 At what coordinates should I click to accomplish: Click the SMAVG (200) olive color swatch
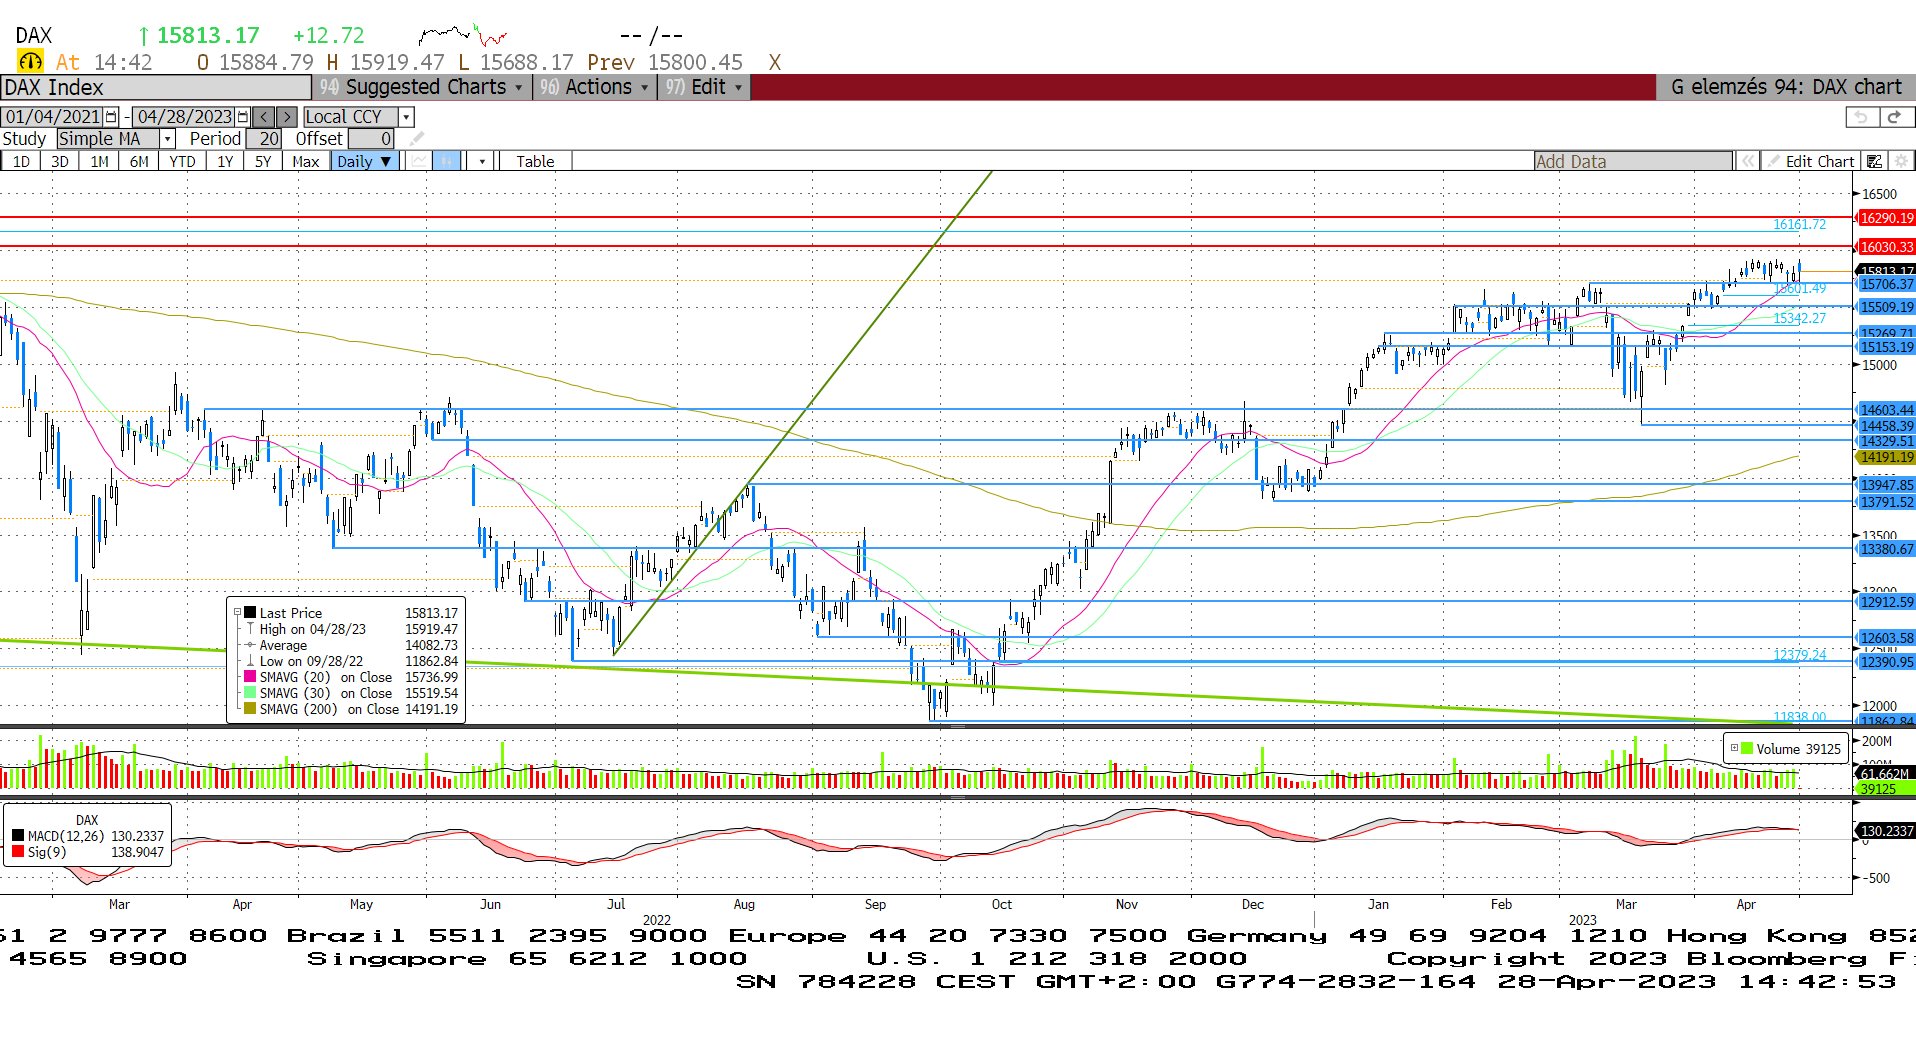250,709
